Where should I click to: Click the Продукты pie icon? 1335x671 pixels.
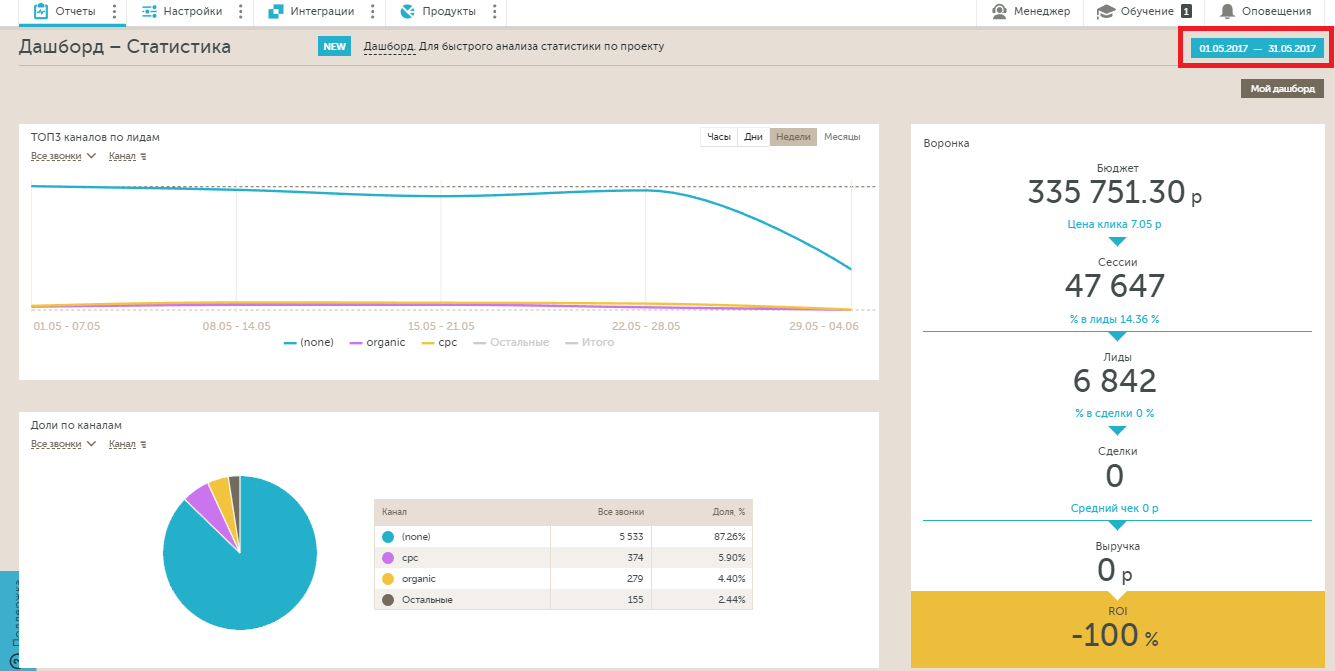pos(407,12)
